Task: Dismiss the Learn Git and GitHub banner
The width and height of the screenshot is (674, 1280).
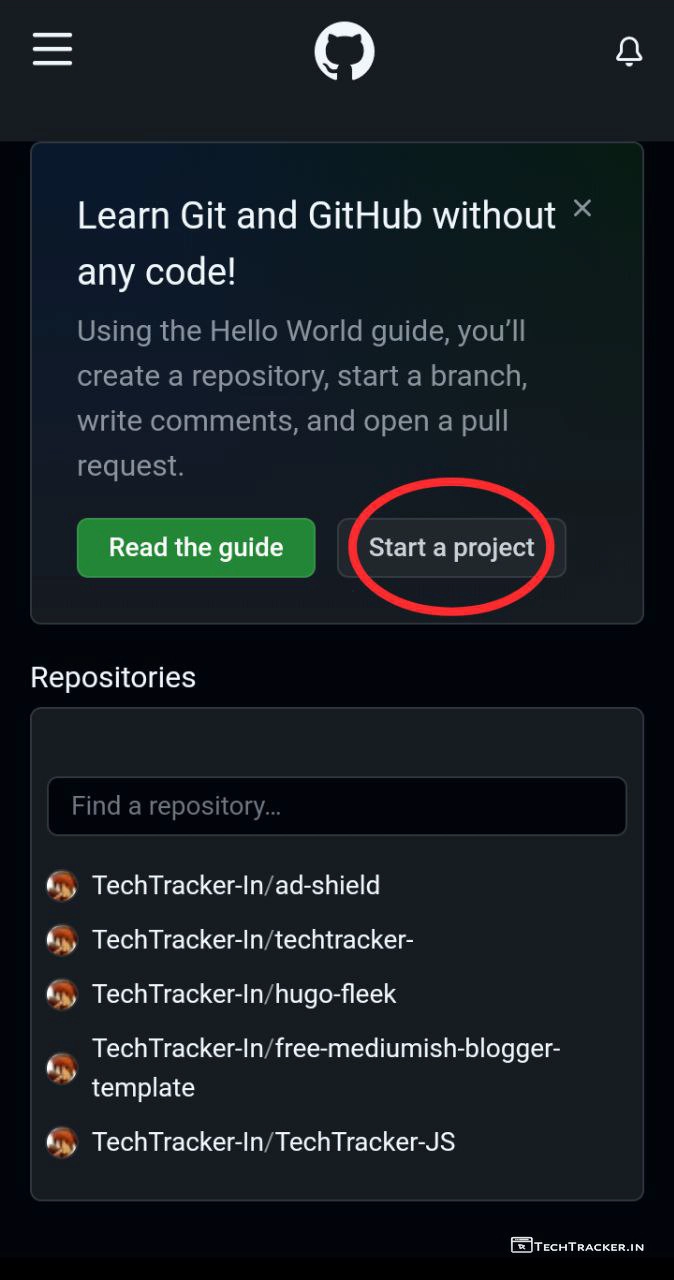Action: coord(582,208)
